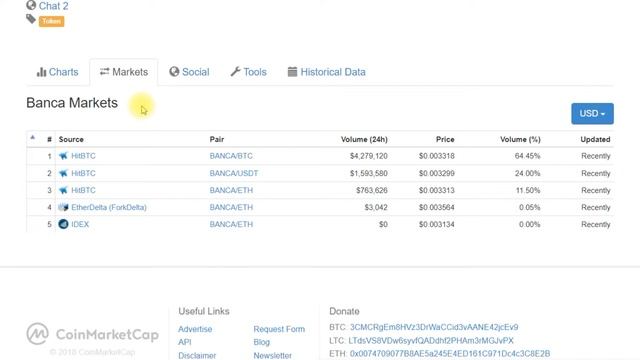Click the bar chart icon on Charts tab
Screen dimensions: 640x360
[x=41, y=72]
